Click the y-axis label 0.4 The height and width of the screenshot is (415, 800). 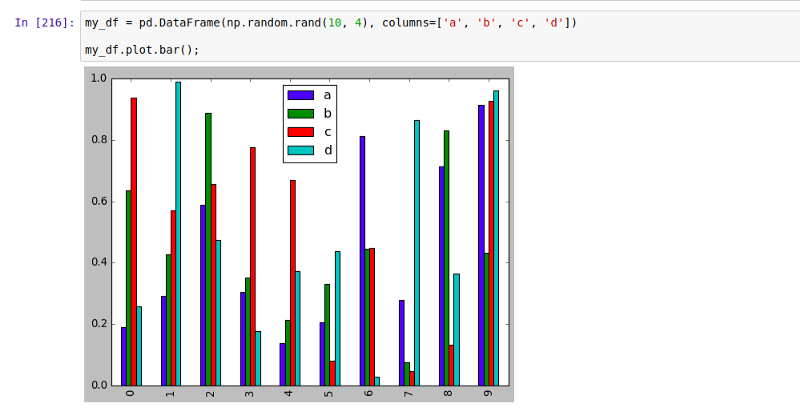click(98, 262)
